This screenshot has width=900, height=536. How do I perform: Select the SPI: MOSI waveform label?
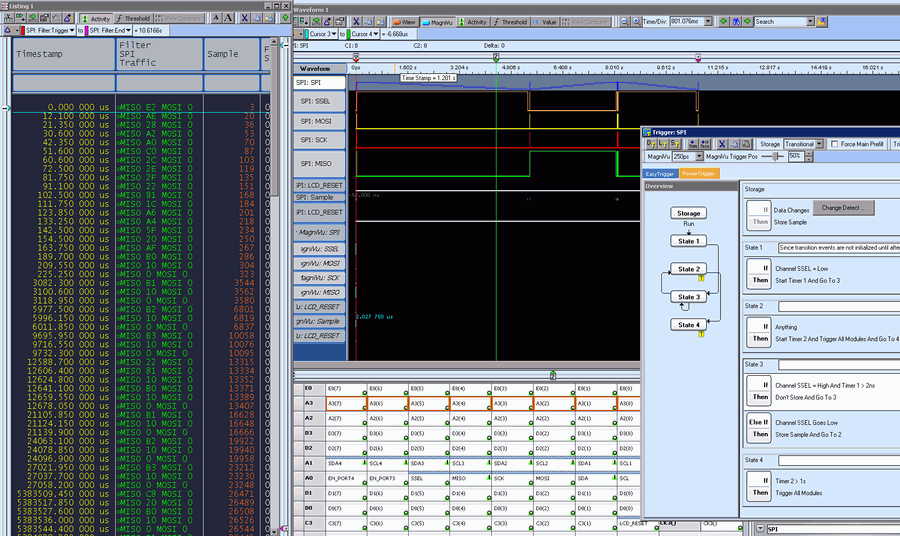(x=319, y=122)
